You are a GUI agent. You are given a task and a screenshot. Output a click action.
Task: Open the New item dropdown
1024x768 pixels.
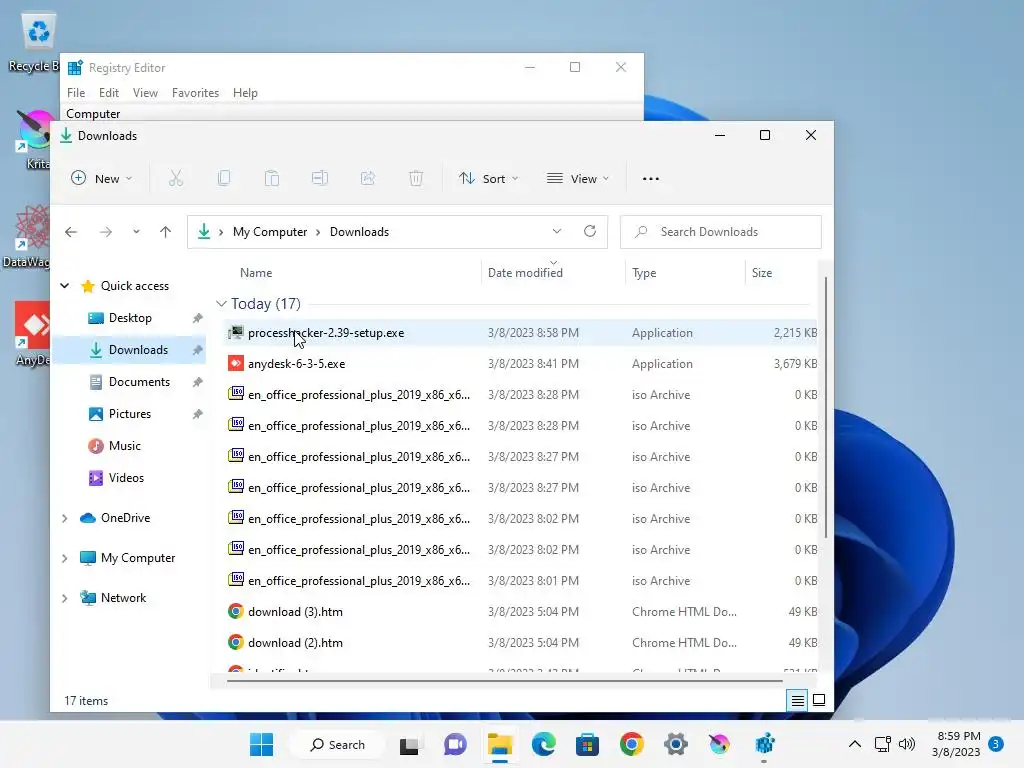(x=102, y=178)
